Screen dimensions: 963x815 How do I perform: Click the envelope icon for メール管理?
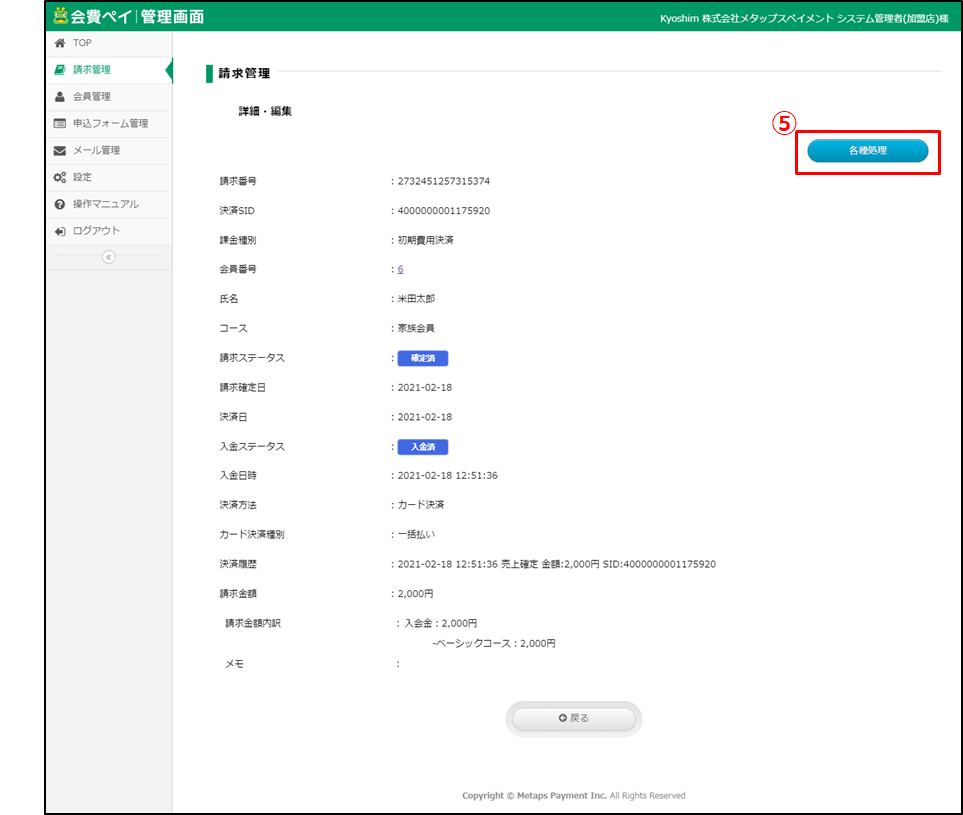pyautogui.click(x=60, y=151)
